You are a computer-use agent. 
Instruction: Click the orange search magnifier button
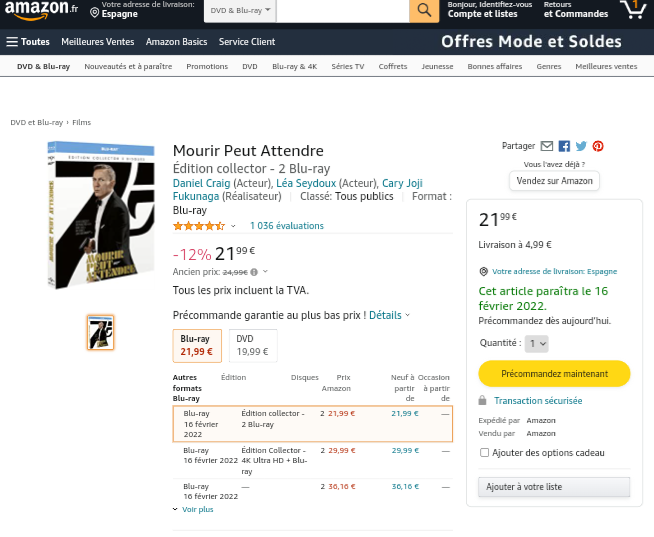click(x=424, y=10)
